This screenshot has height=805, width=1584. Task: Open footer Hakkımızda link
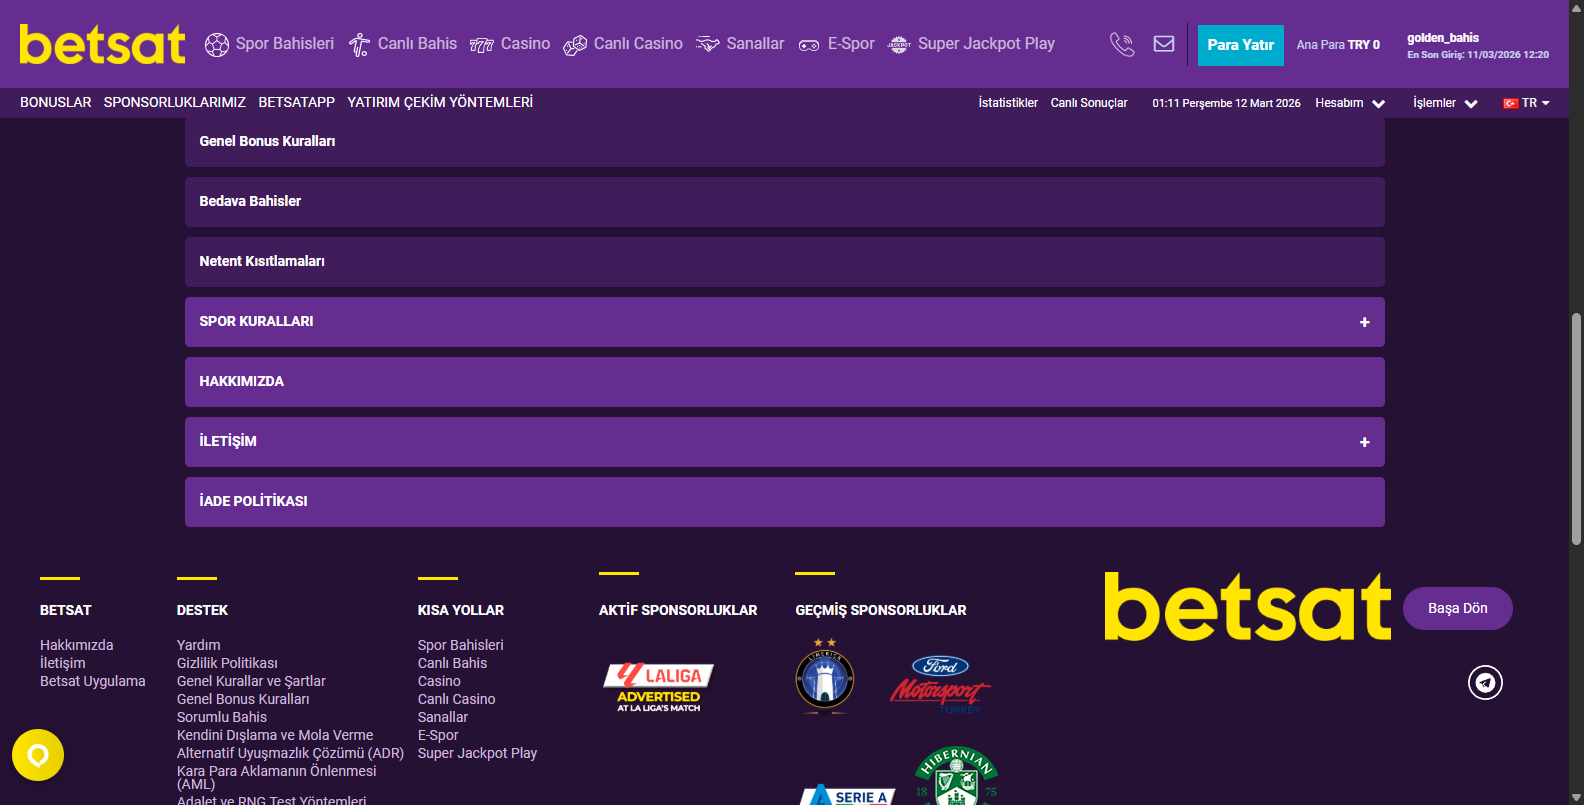click(77, 645)
